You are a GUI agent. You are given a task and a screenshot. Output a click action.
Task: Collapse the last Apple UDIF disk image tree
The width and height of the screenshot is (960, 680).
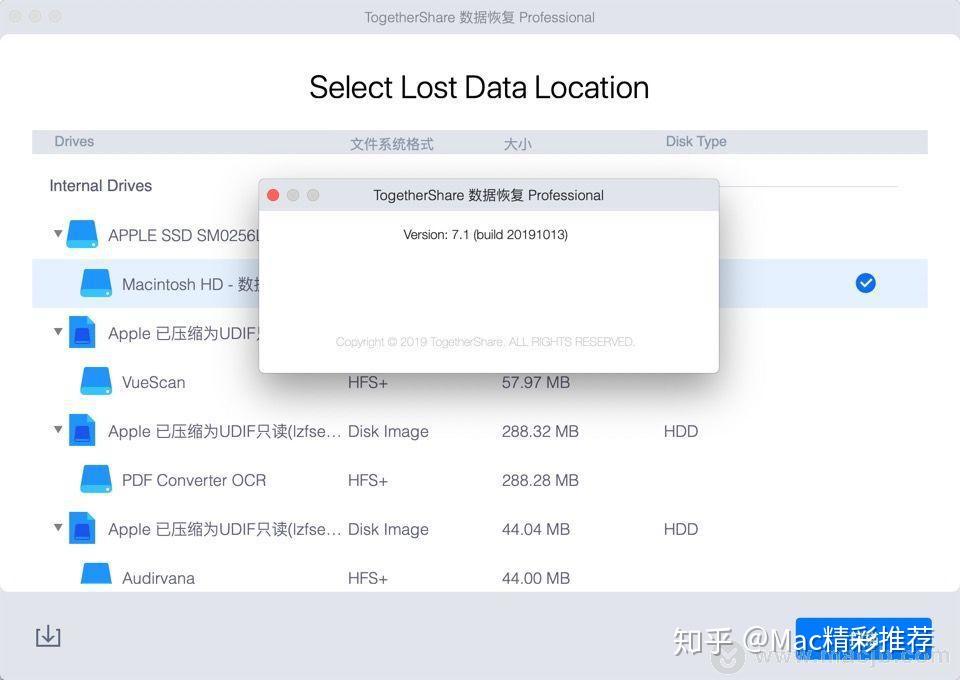coord(58,528)
